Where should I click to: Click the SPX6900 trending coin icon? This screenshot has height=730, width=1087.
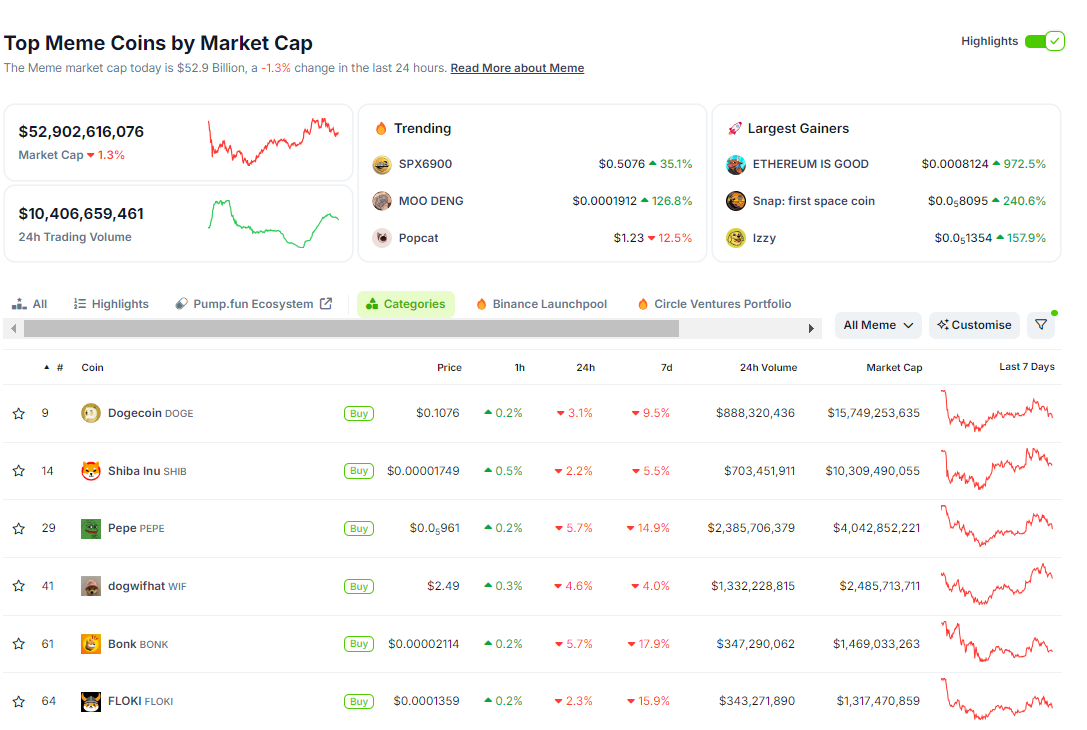382,164
